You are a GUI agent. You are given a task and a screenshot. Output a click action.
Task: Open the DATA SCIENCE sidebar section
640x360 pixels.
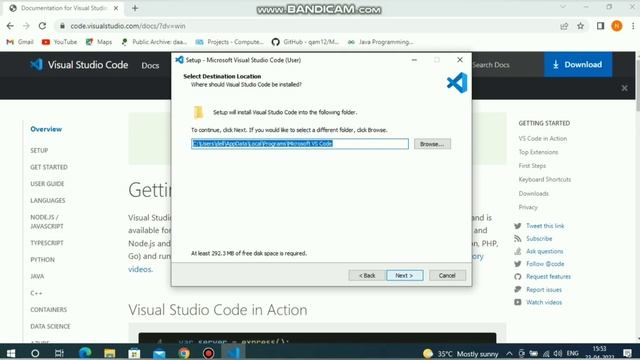[x=50, y=327]
